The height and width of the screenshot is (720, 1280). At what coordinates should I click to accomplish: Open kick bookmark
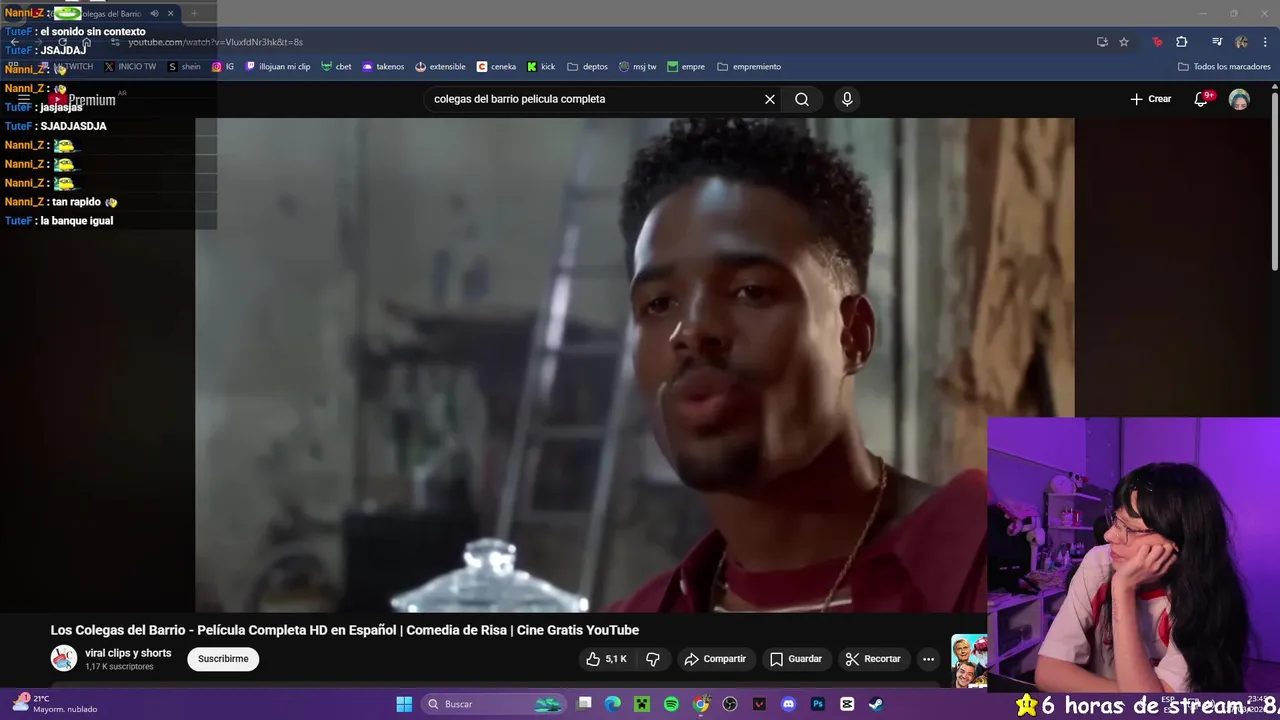pos(541,67)
